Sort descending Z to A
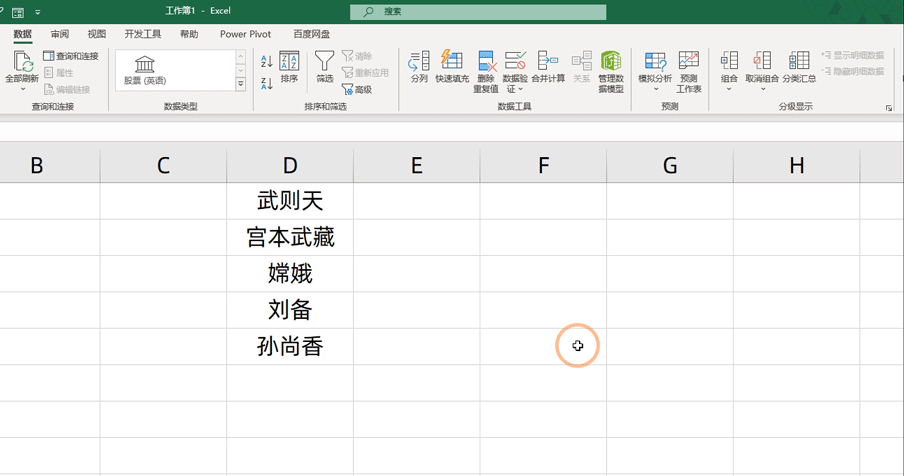Viewport: 904px width, 476px height. 266,83
